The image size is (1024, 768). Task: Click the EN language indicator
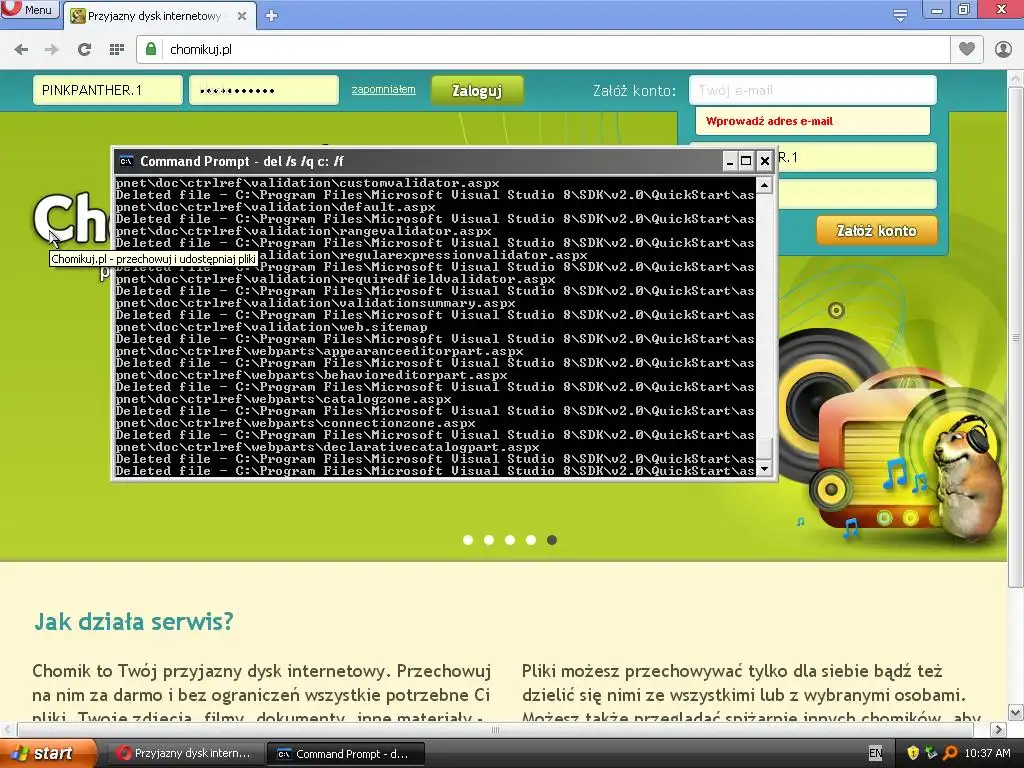click(x=875, y=753)
